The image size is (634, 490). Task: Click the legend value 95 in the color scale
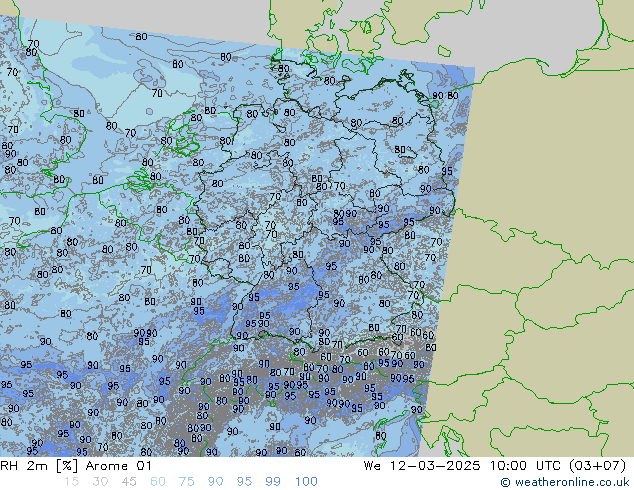pyautogui.click(x=244, y=482)
